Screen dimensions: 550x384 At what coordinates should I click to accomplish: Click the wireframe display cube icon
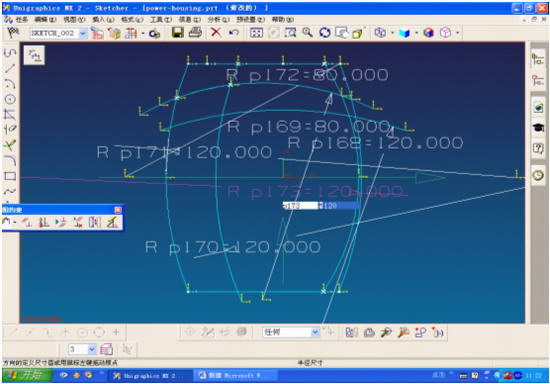[380, 33]
